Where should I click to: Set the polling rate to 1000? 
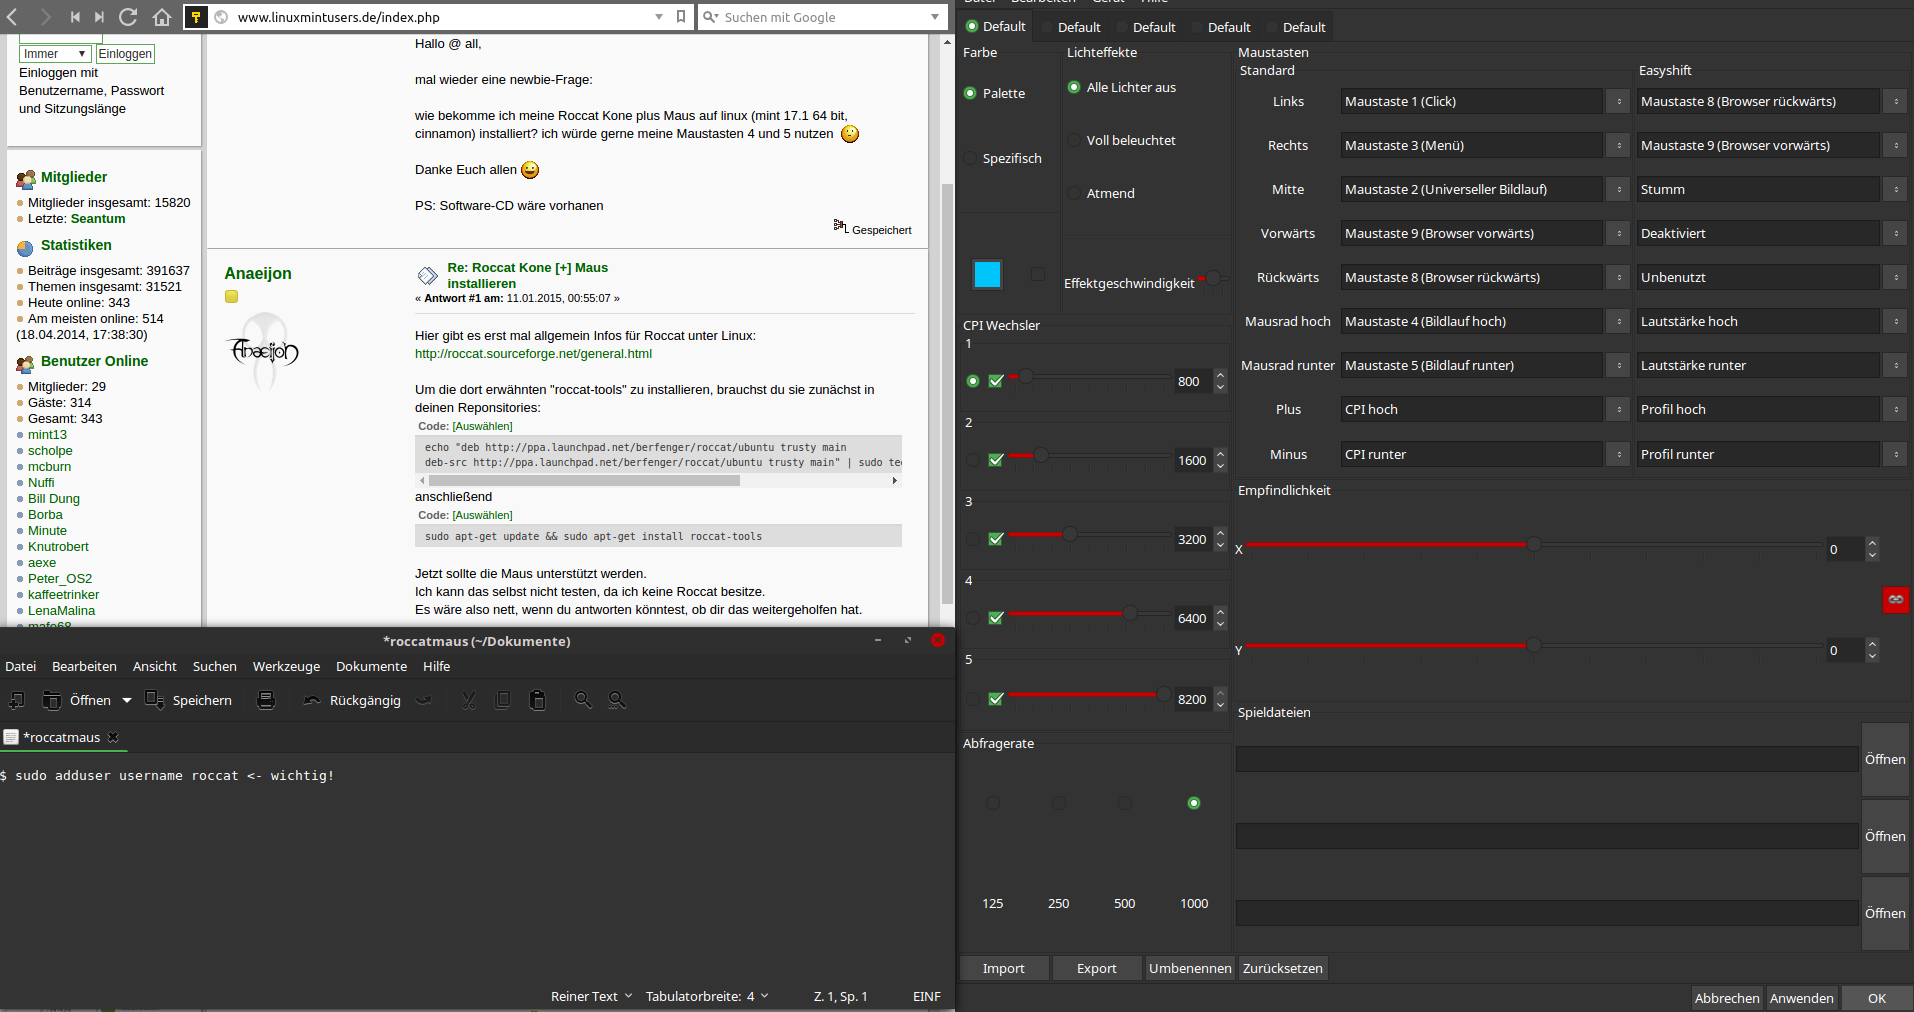(x=1193, y=803)
